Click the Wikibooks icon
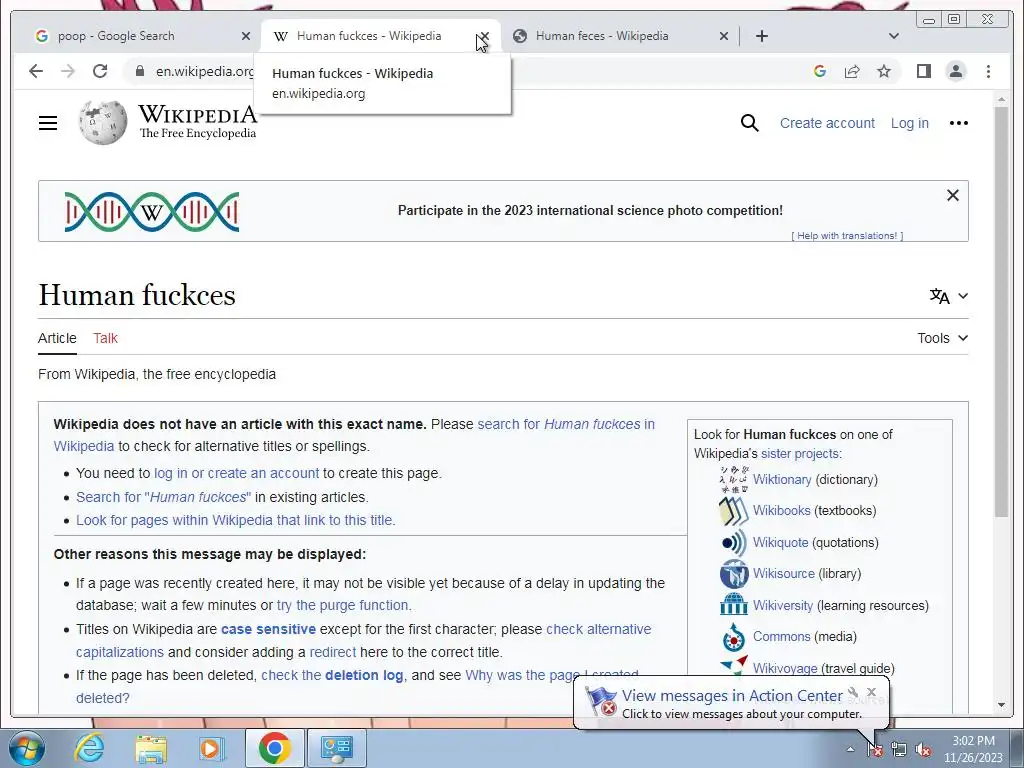 pos(733,511)
